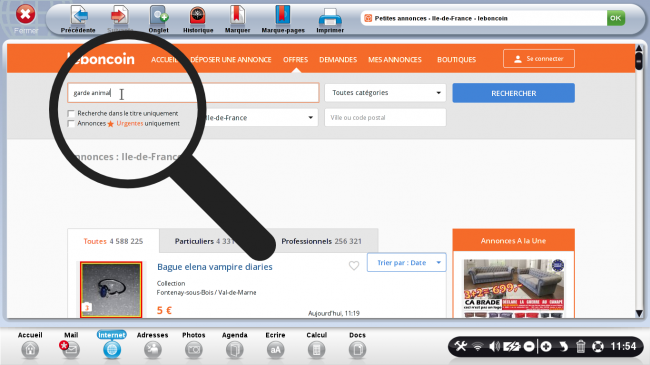
Task: Select the Professionnels 256 321 tab
Action: point(322,241)
